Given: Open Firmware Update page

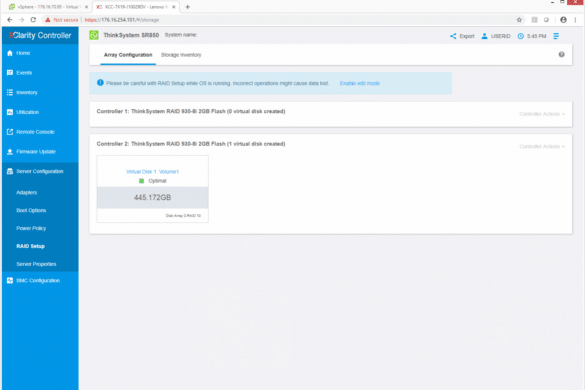Looking at the screenshot, I should [x=36, y=152].
